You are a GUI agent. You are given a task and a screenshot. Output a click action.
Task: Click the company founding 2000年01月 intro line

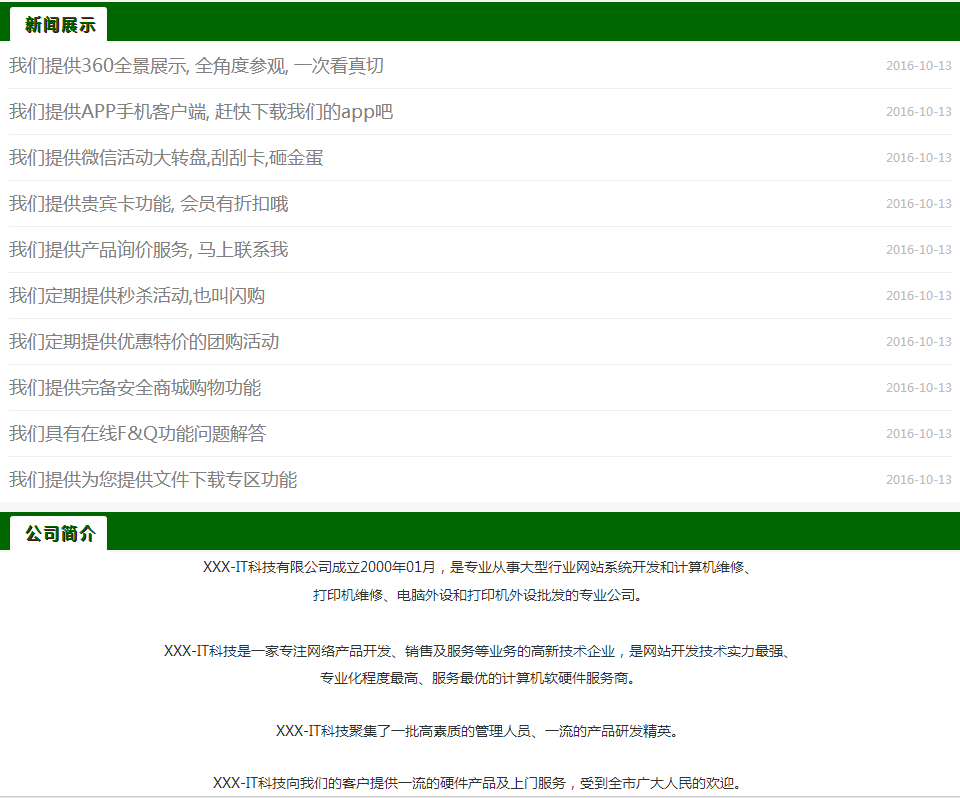click(478, 568)
